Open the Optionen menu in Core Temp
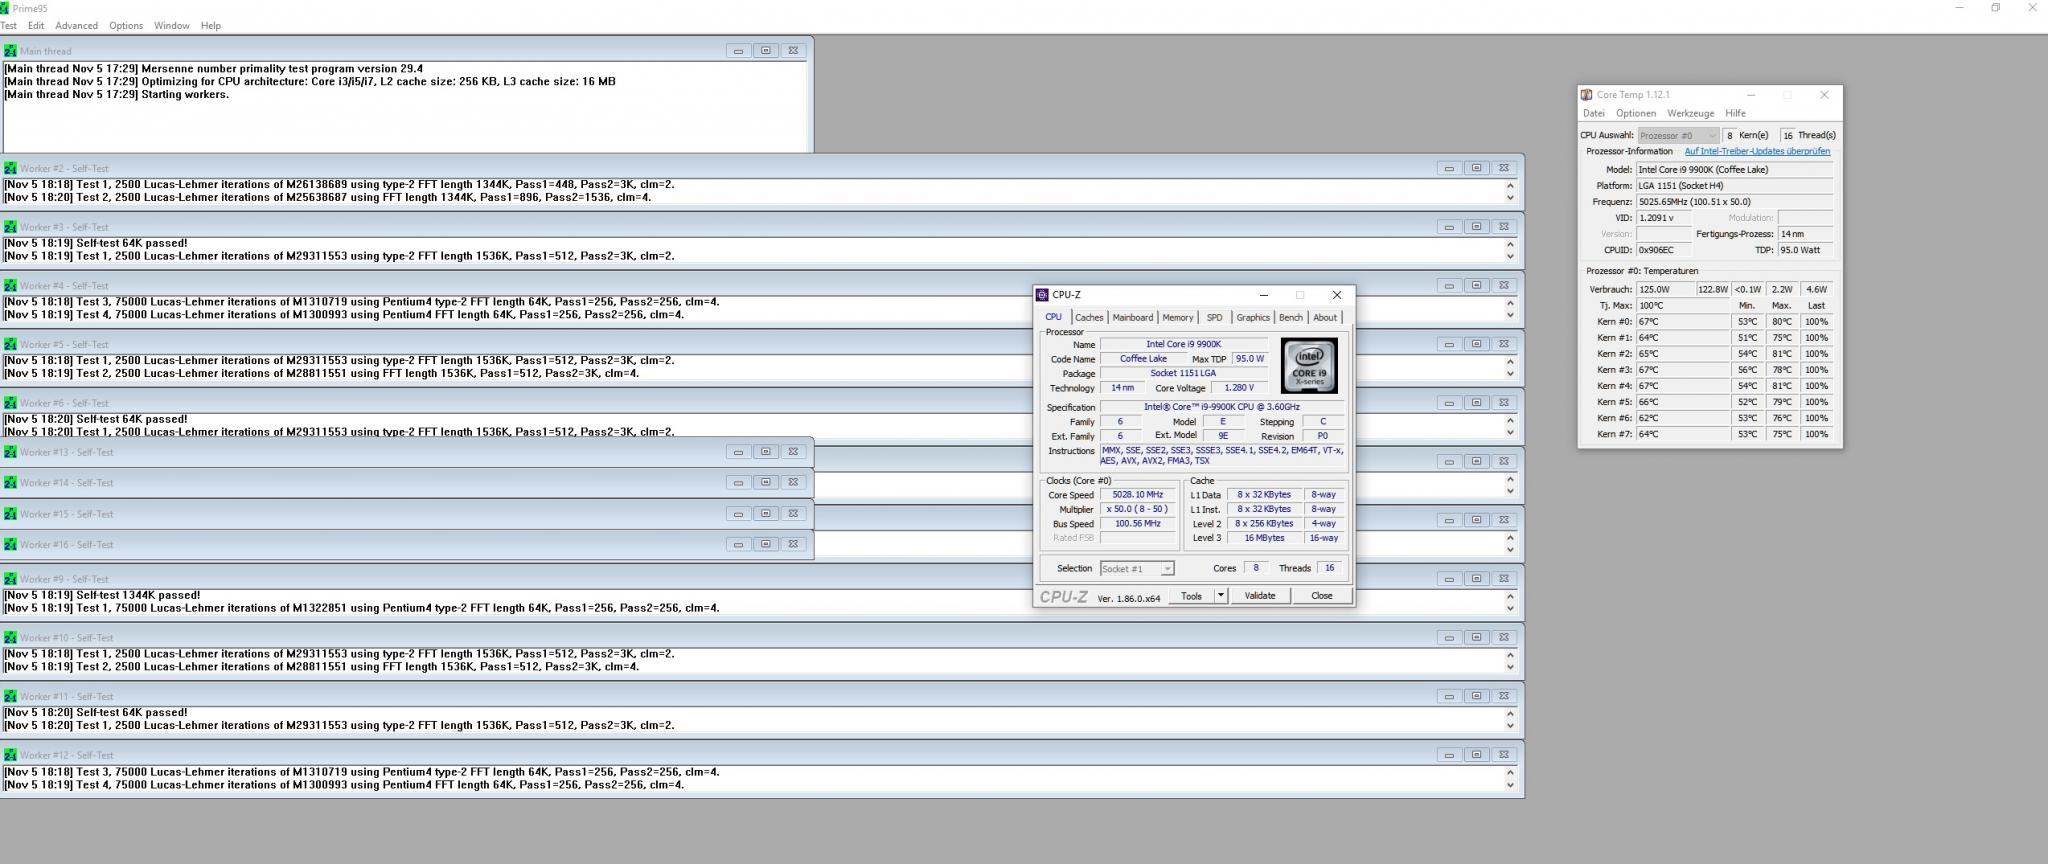Viewport: 2048px width, 864px height. (x=1635, y=113)
